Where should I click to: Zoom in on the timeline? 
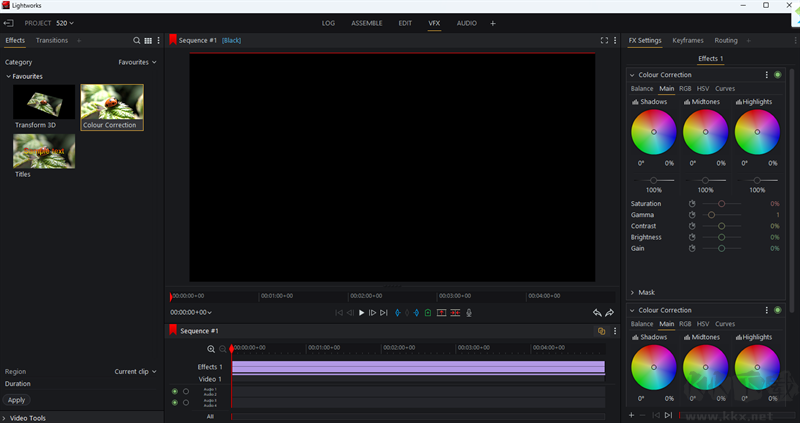click(x=211, y=349)
